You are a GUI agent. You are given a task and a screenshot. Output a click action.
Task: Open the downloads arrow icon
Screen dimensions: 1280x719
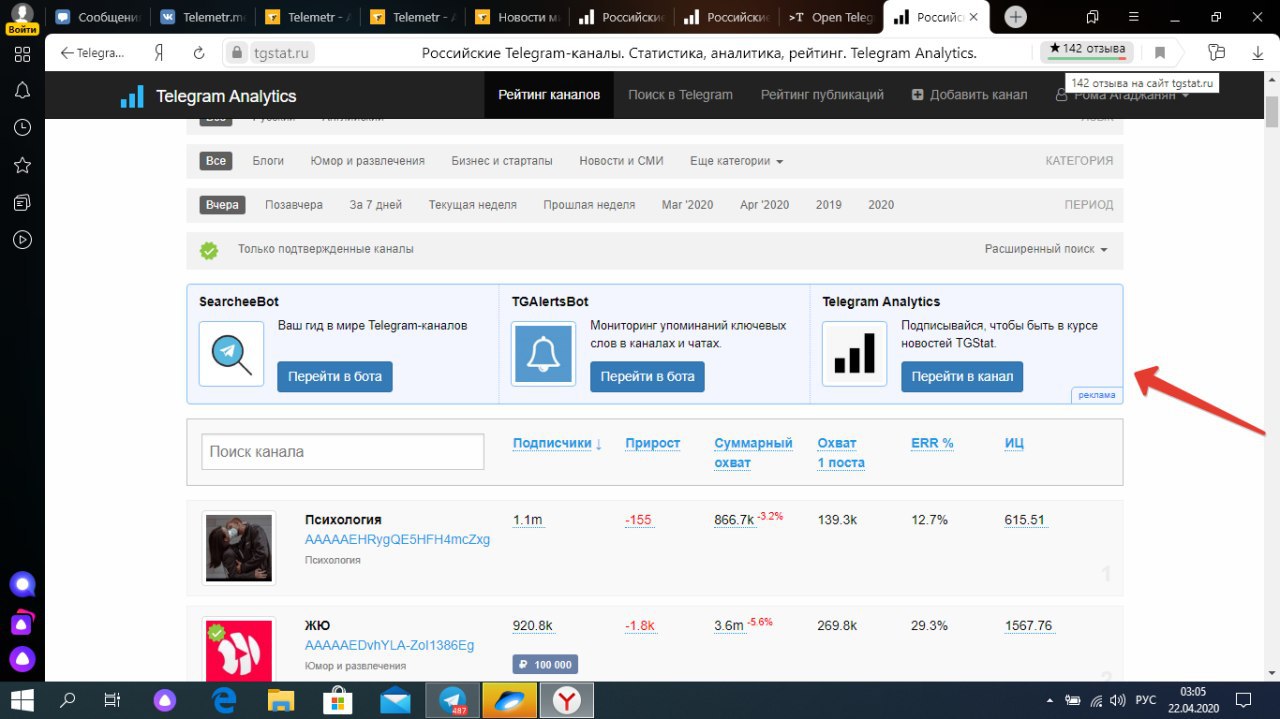tap(1258, 53)
